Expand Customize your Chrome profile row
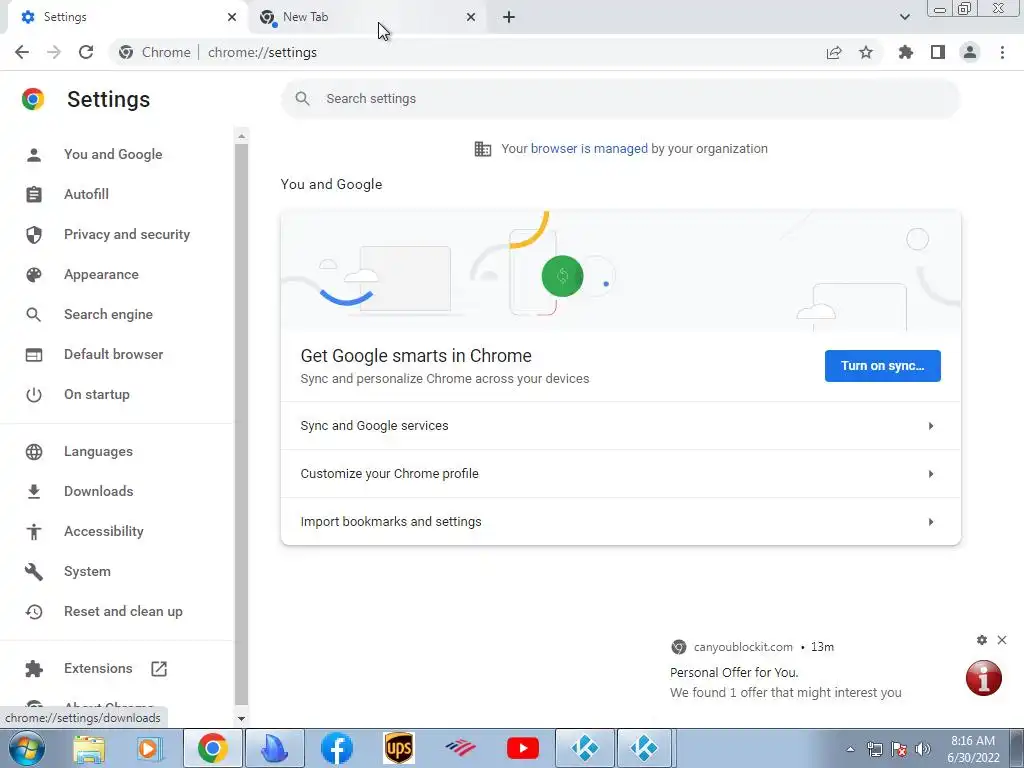 click(x=620, y=473)
